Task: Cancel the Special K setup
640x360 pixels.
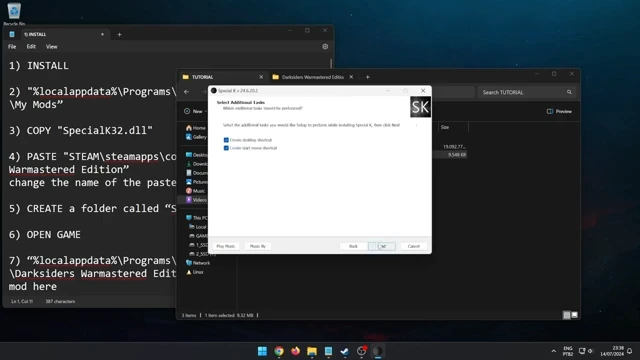Action: [413, 246]
